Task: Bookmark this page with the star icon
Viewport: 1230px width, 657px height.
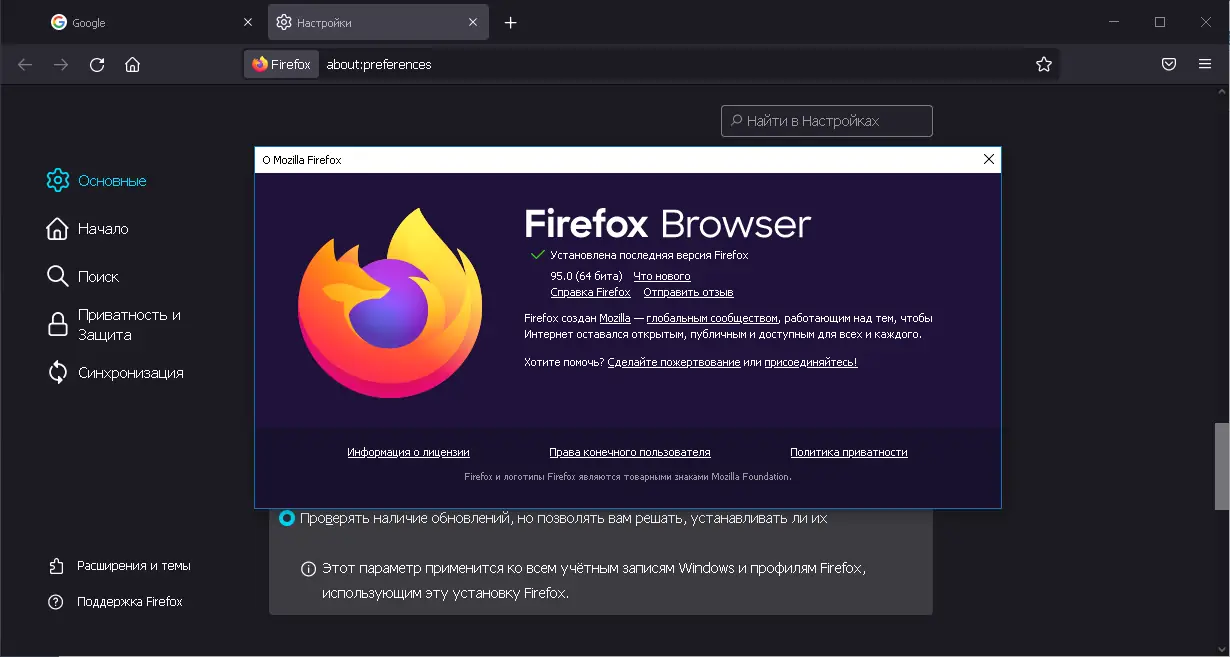Action: tap(1044, 64)
